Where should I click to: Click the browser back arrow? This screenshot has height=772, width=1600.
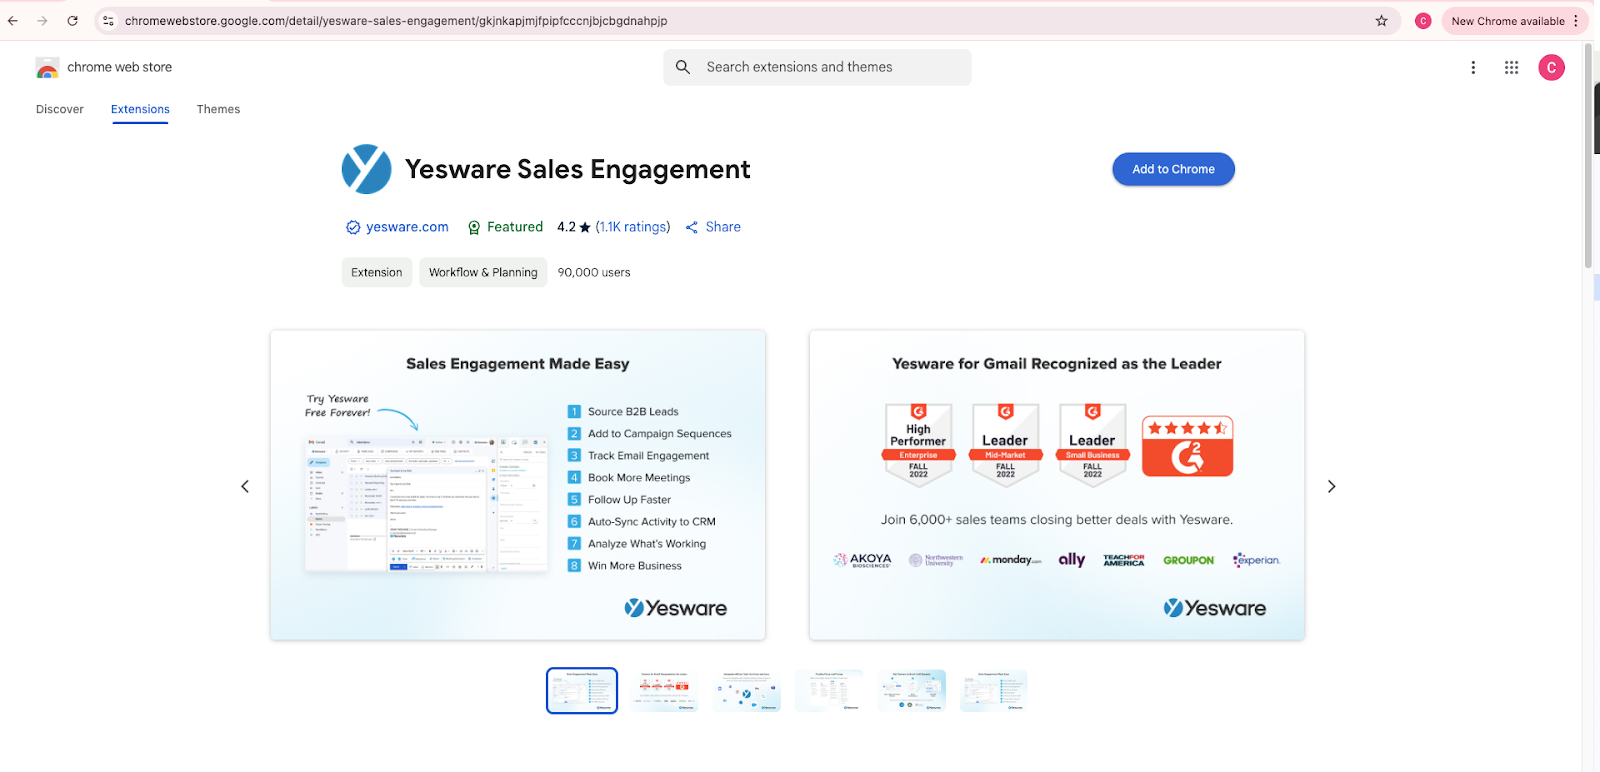pyautogui.click(x=13, y=21)
